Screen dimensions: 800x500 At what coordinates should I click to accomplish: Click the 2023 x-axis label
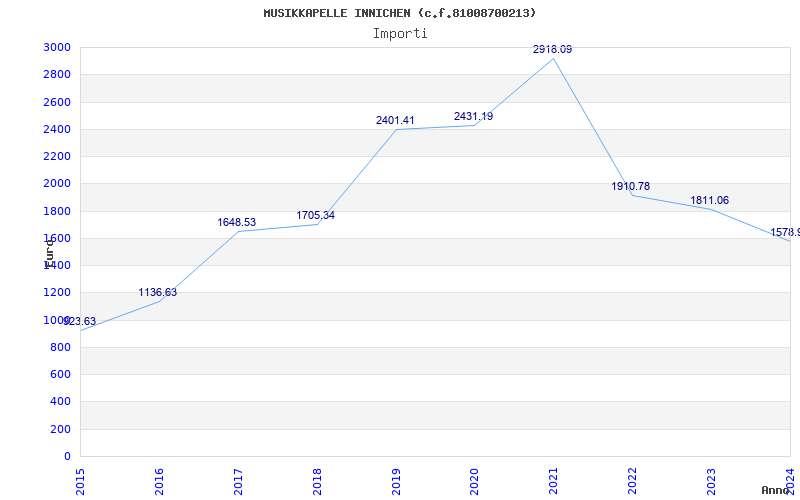coord(711,481)
